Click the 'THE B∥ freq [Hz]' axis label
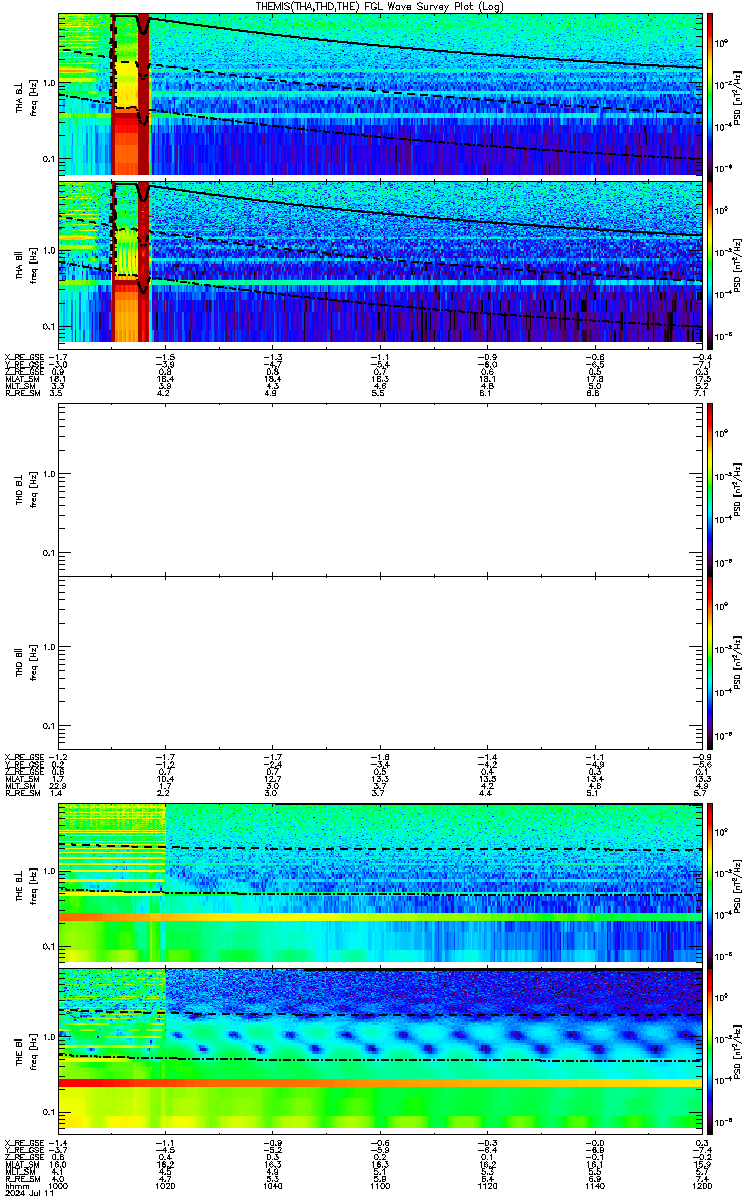This screenshot has width=750, height=1200. [27, 1050]
